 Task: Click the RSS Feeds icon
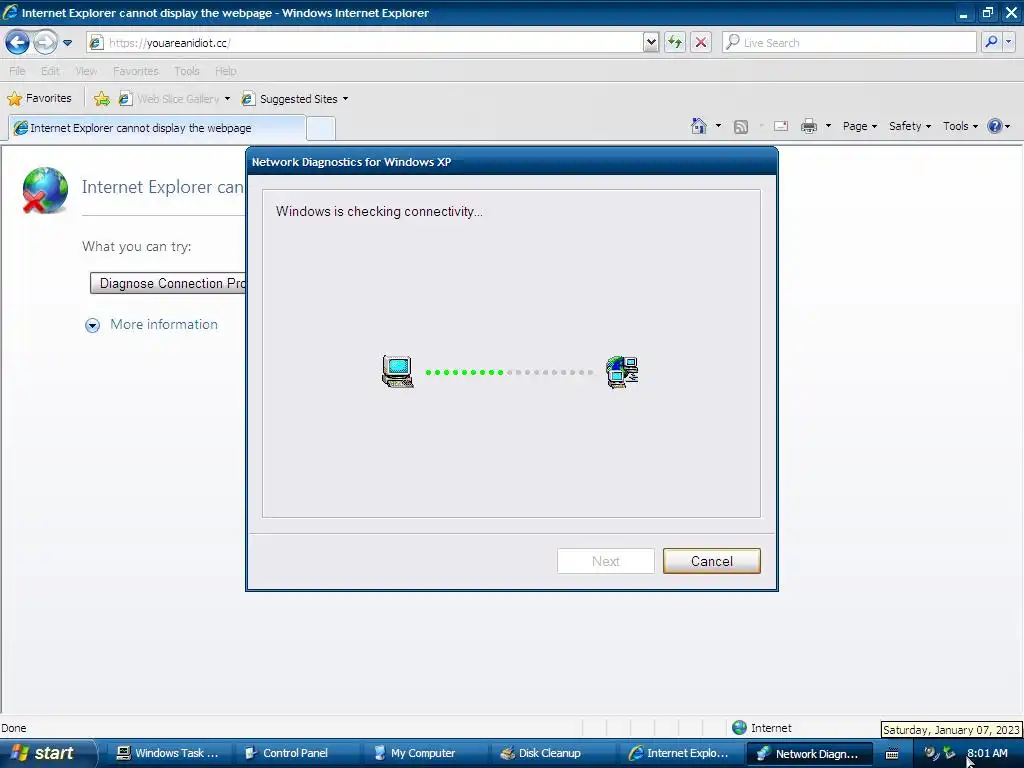741,127
